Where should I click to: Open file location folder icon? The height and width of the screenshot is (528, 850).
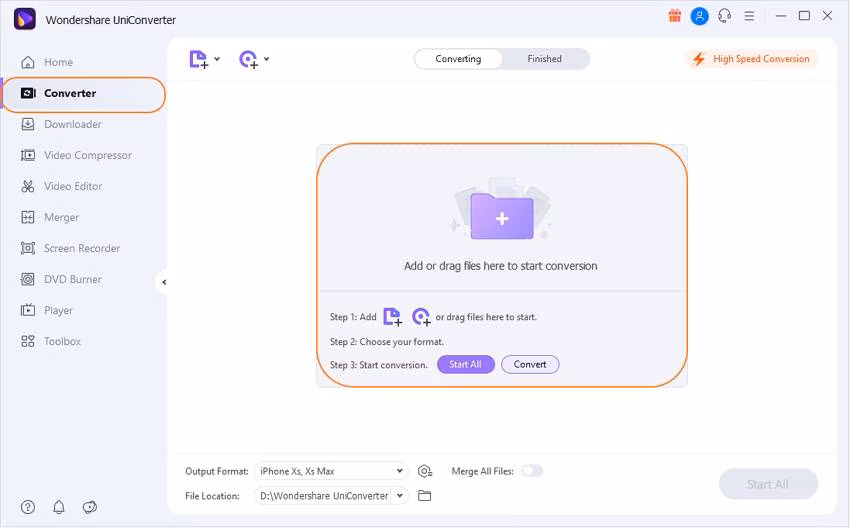[424, 495]
